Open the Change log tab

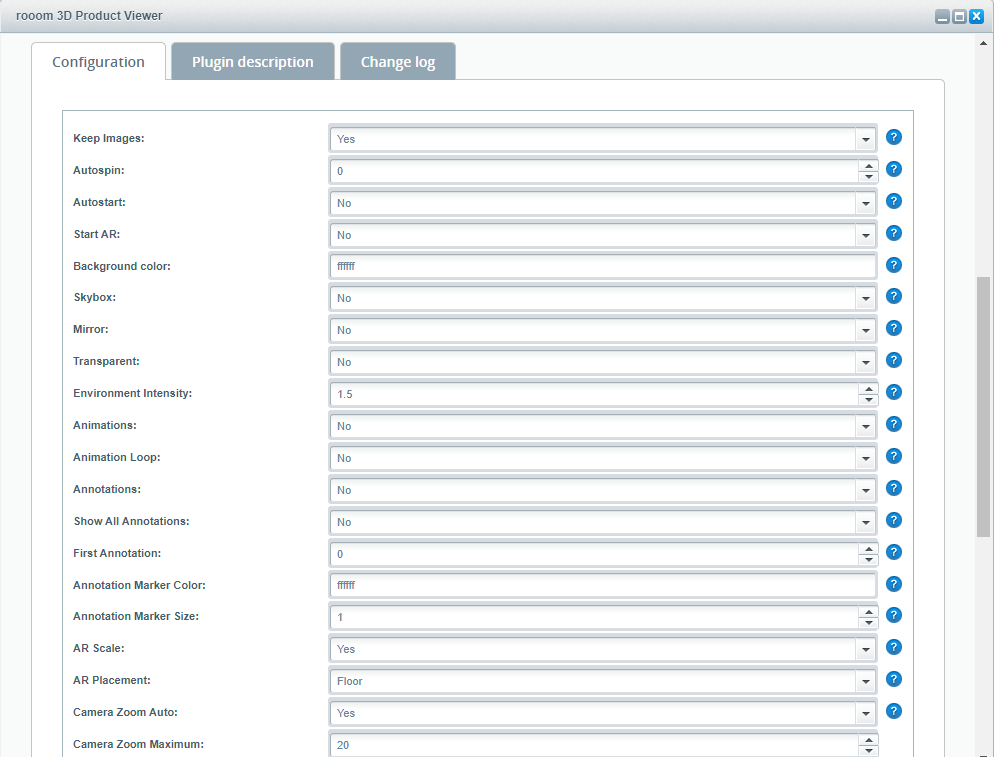[397, 62]
